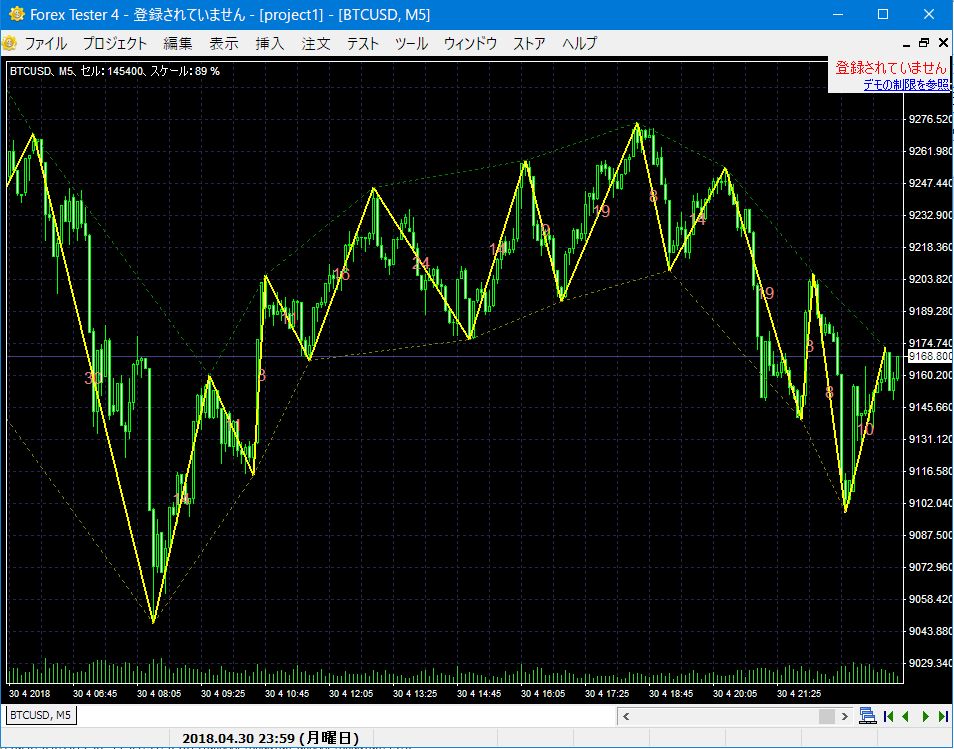
Task: Open the ファイル menu
Action: [x=46, y=44]
